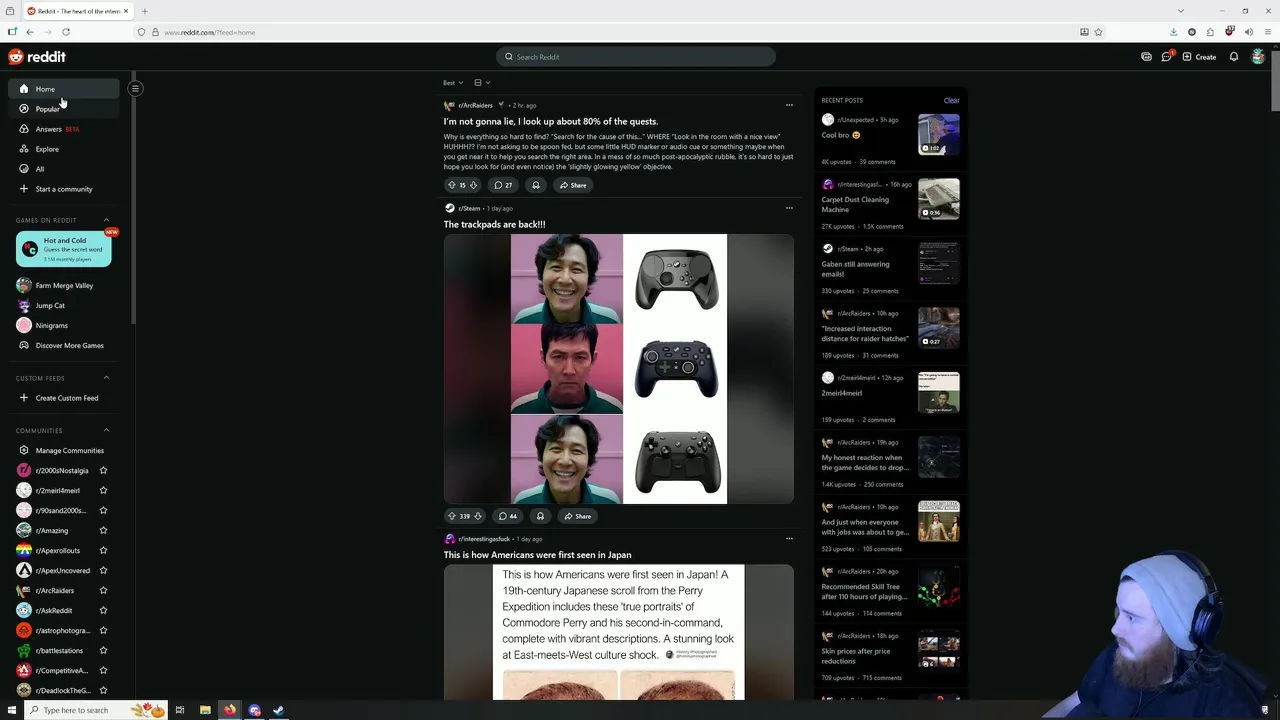Clear the recent posts list
Screen dimensions: 1280x720
click(951, 100)
